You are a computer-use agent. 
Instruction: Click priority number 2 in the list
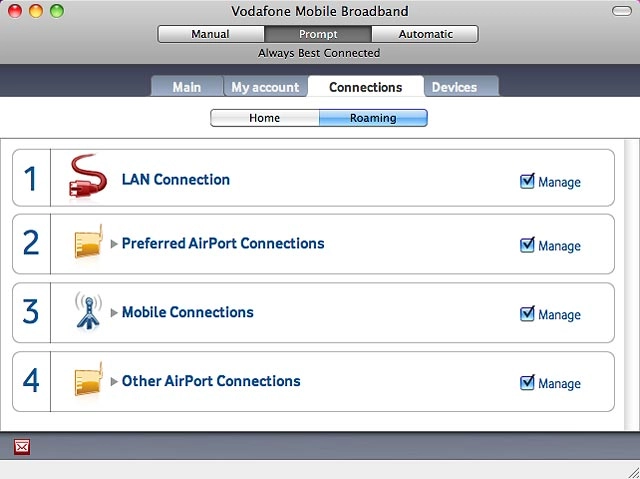pos(31,242)
